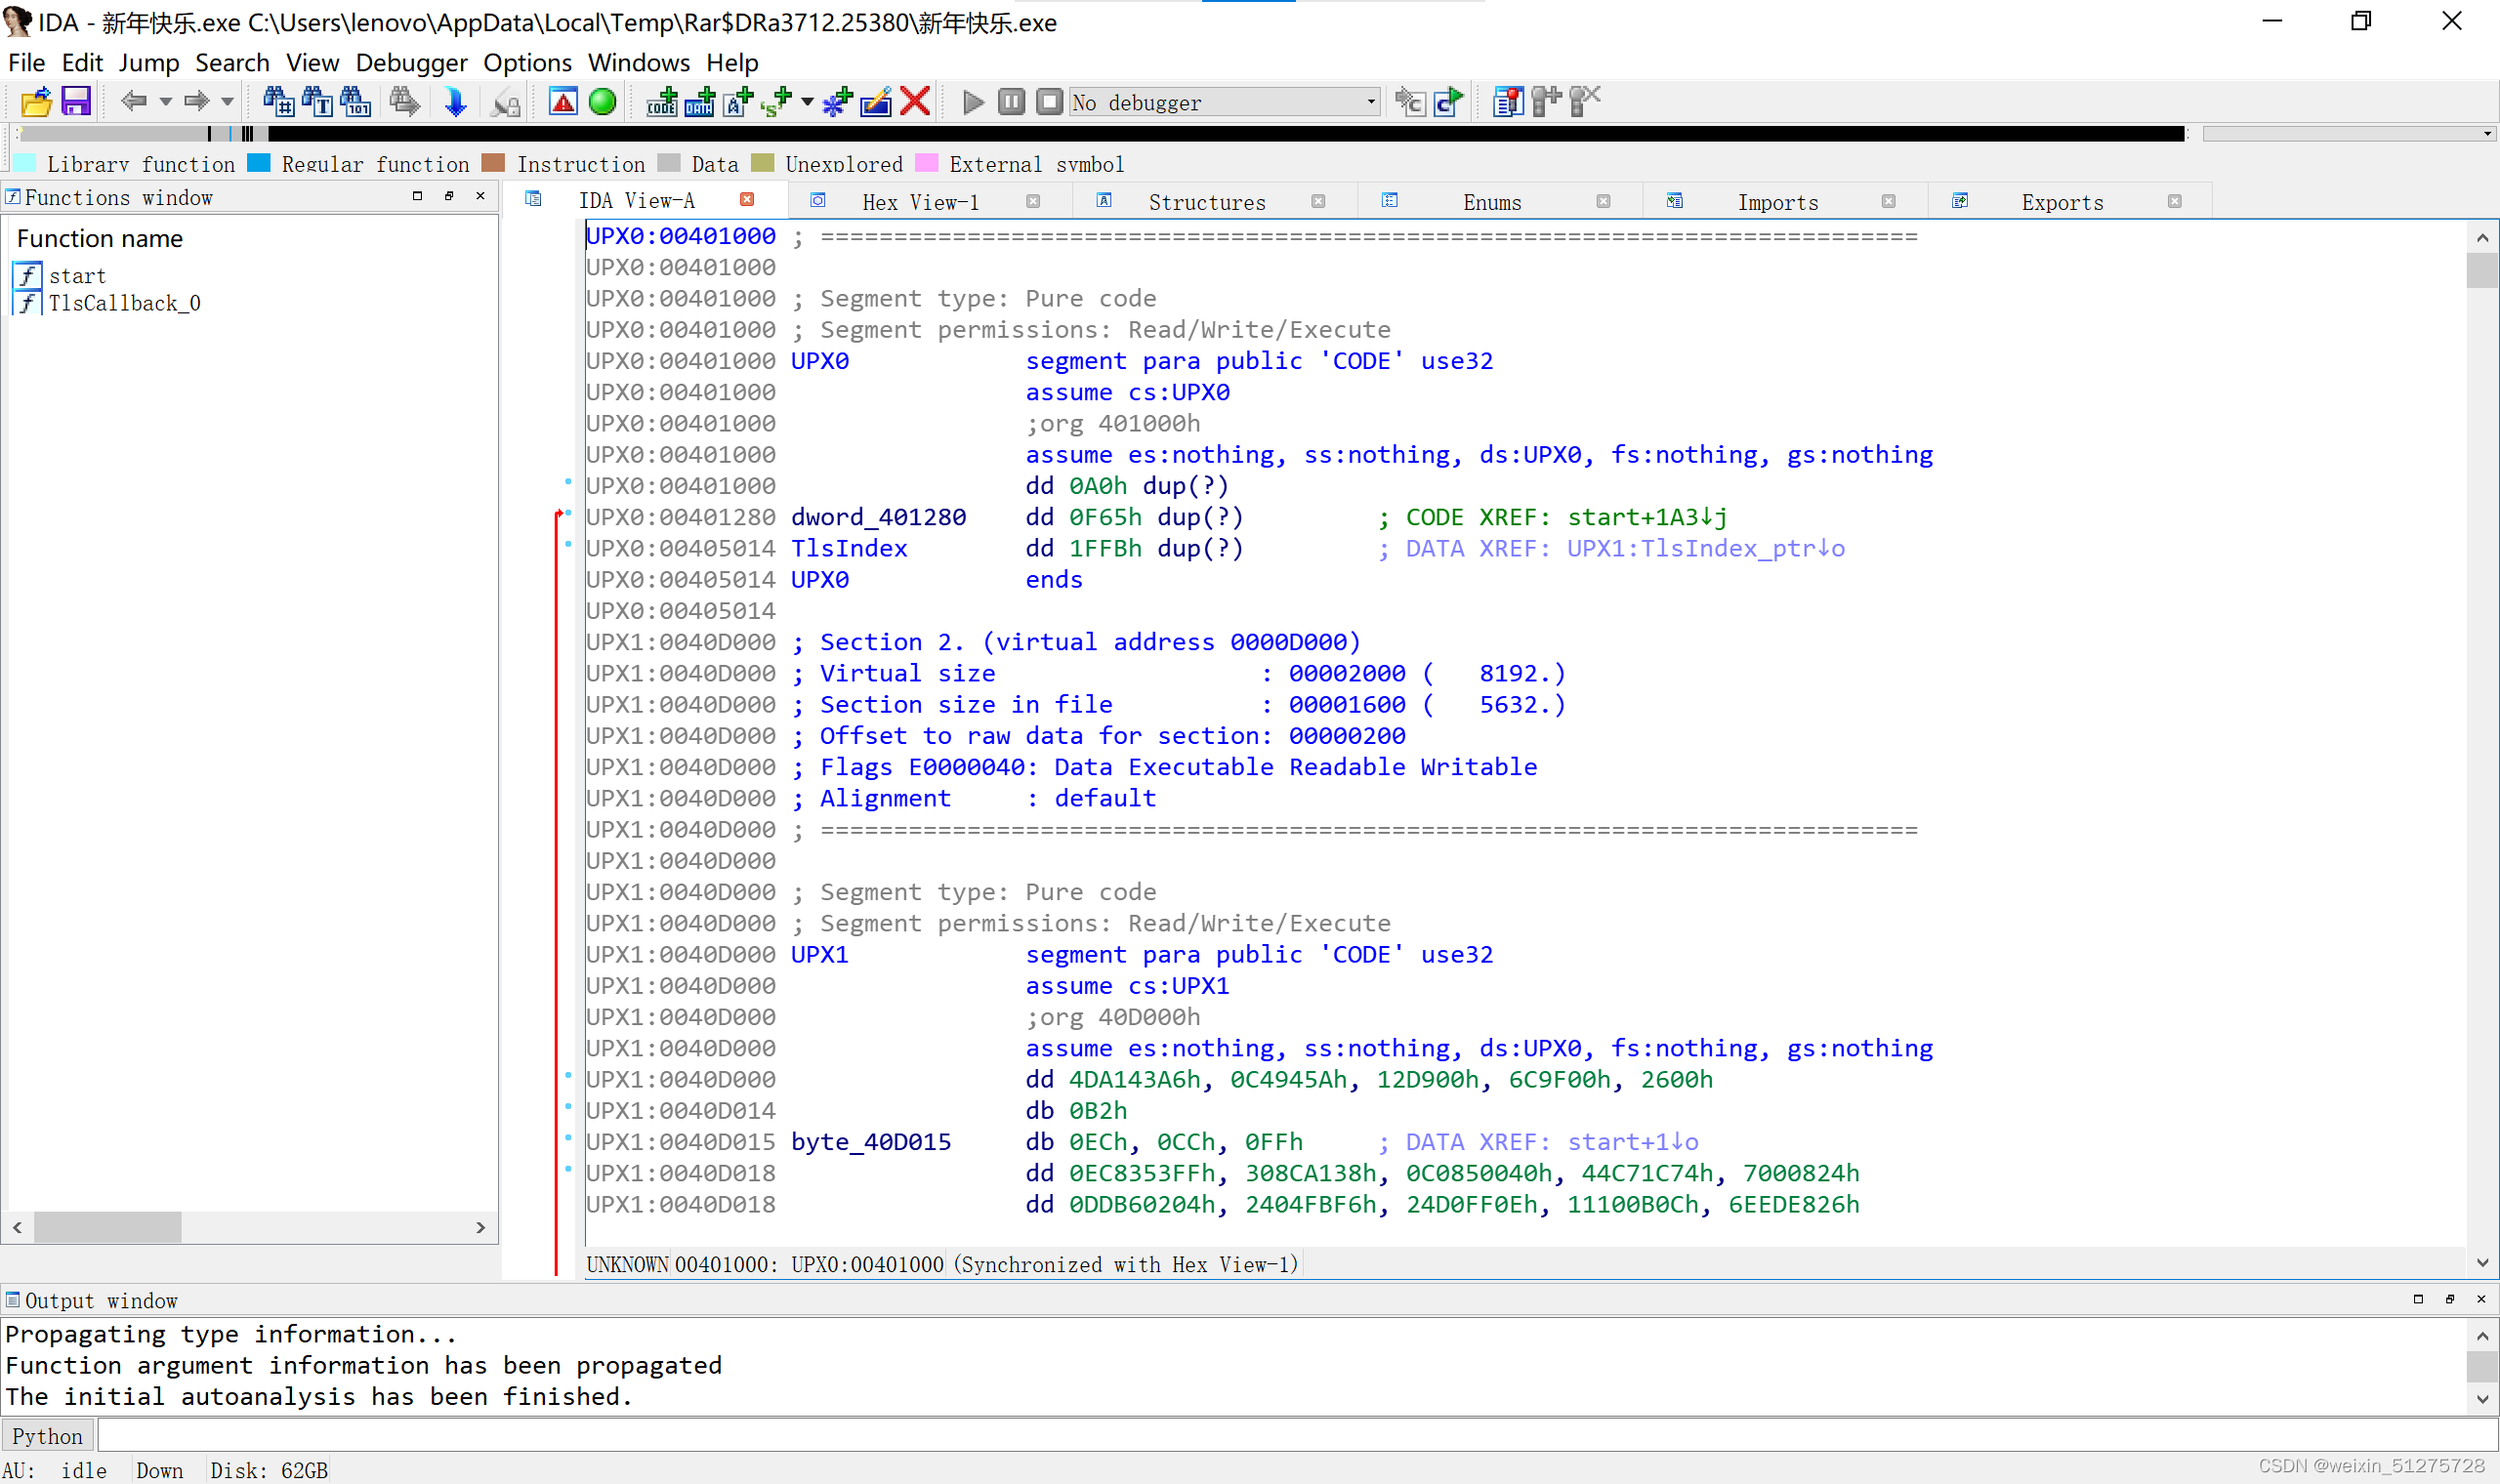This screenshot has height=1484, width=2500.
Task: Close the Structures tab
Action: tap(1318, 201)
